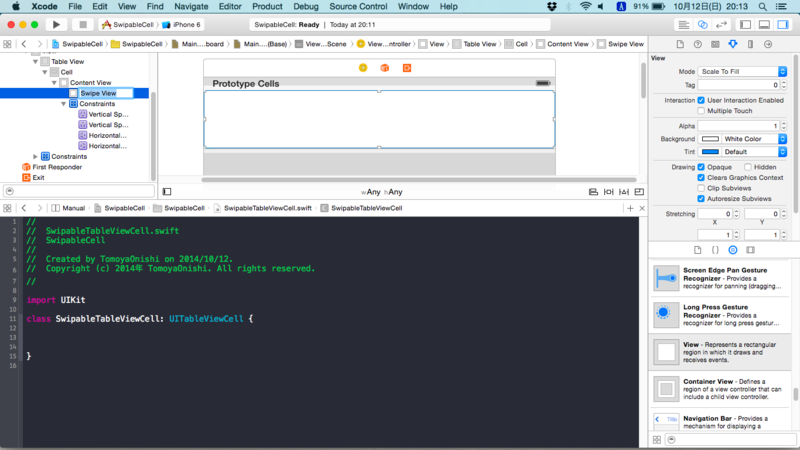Open the Quick Help inspector
This screenshot has height=450, width=800.
point(697,44)
